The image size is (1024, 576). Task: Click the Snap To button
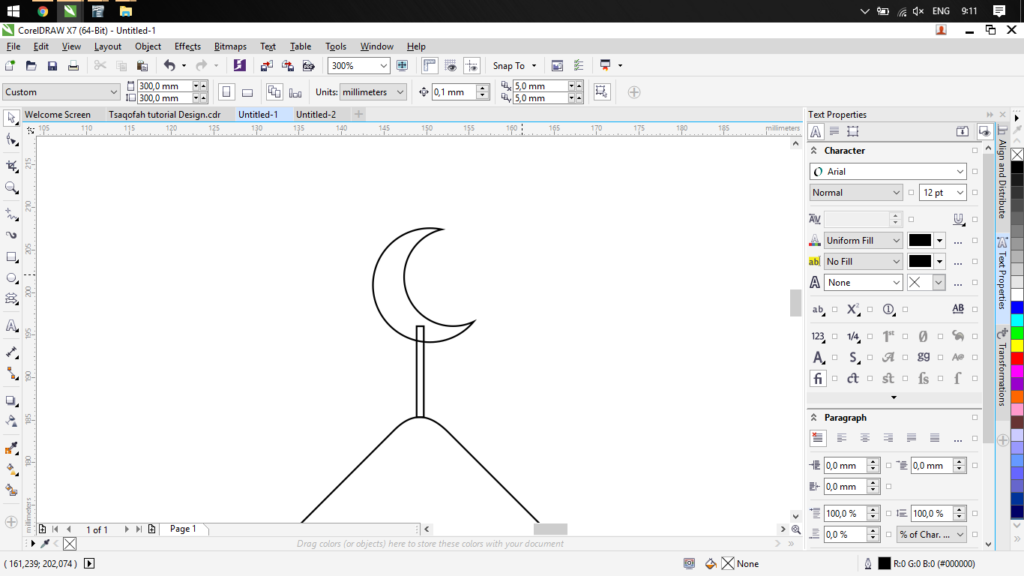(508, 66)
